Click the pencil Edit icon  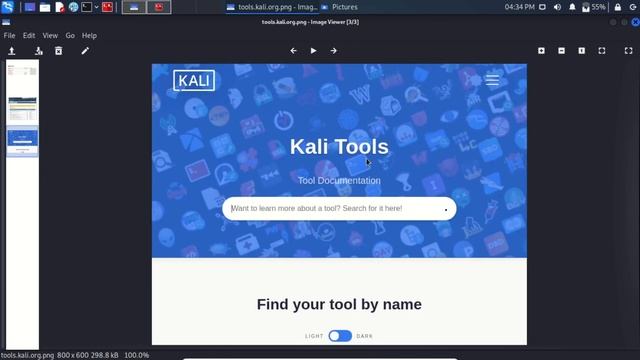tap(85, 51)
